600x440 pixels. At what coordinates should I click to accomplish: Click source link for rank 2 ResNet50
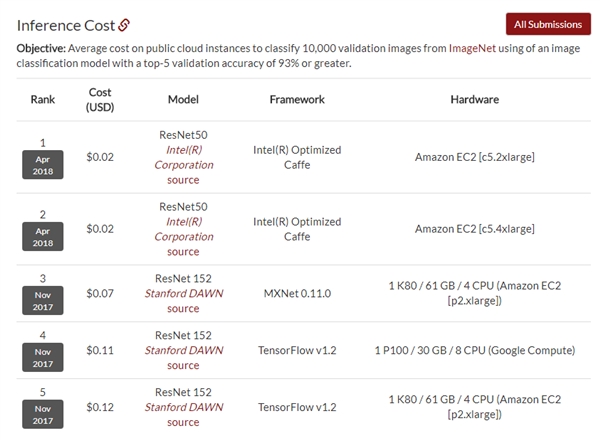[x=183, y=252]
